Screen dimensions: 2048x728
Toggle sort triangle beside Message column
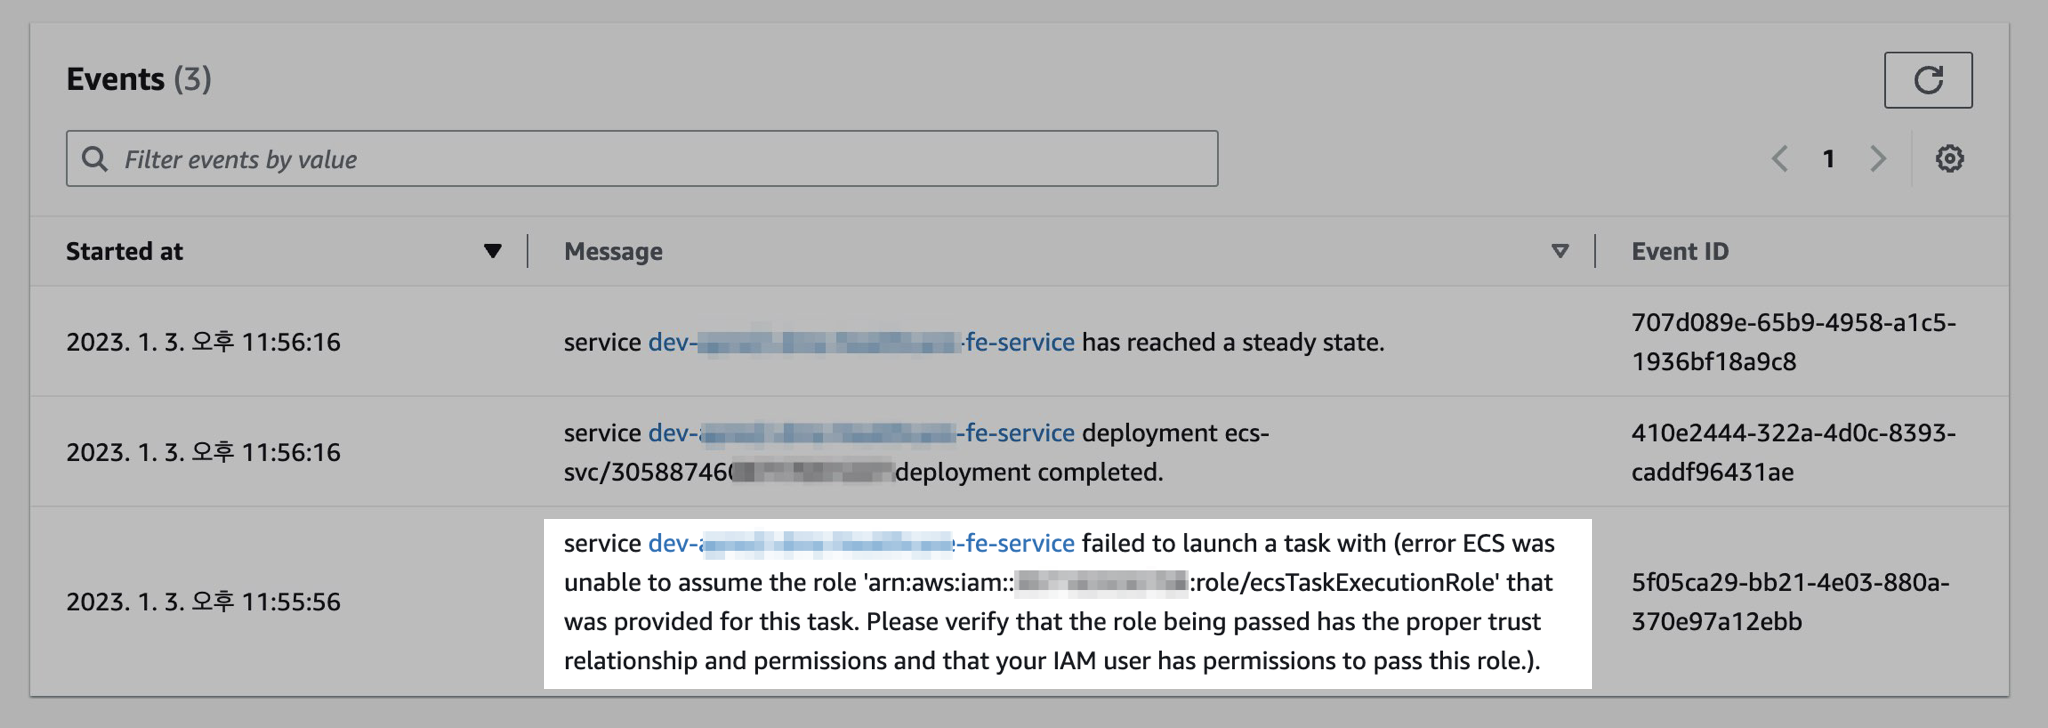(x=1559, y=251)
